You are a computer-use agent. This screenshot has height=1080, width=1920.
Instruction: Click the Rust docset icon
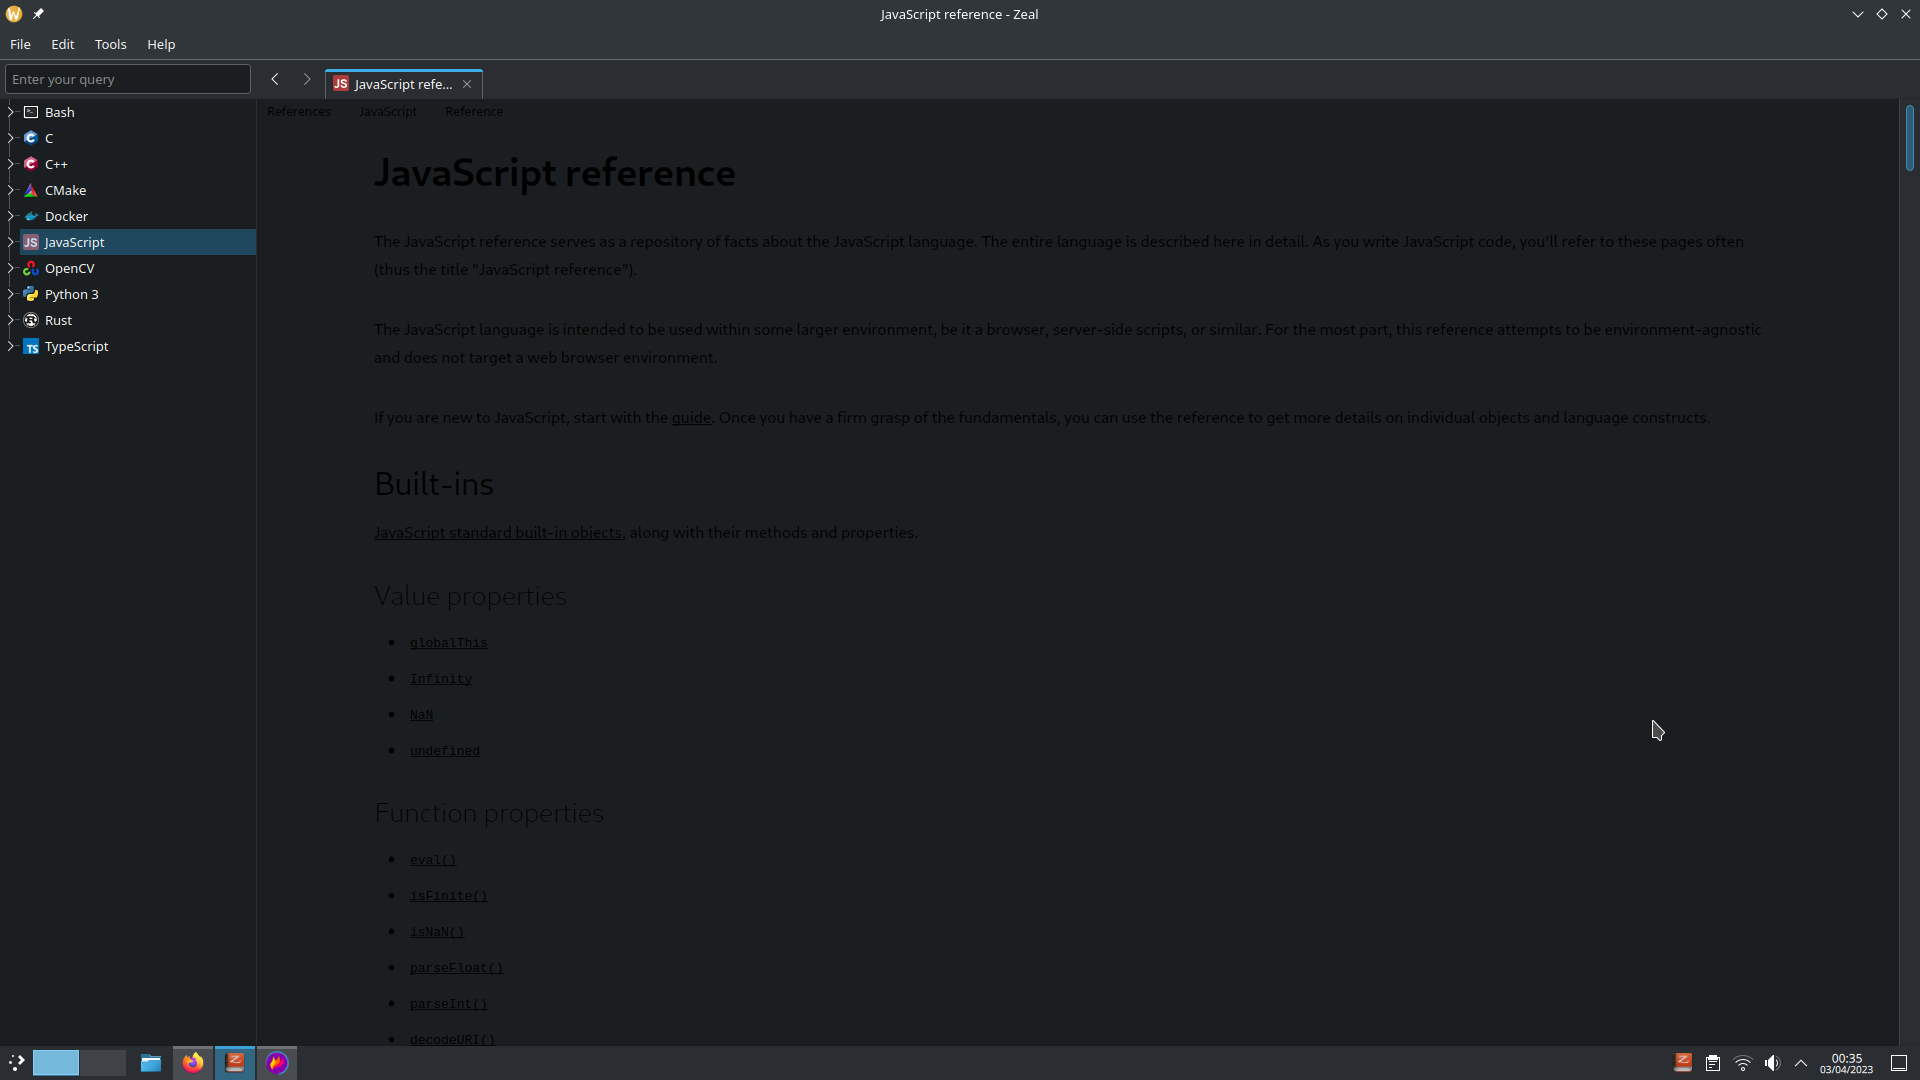click(31, 320)
